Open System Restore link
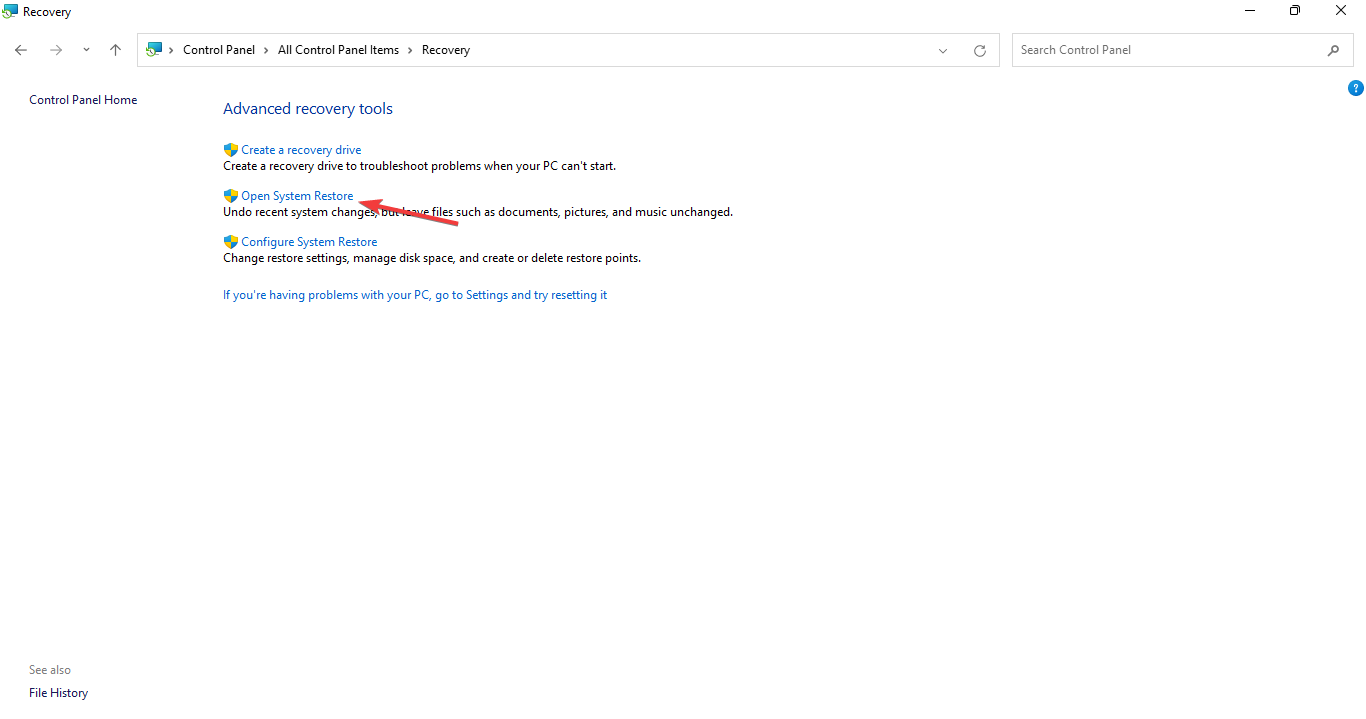This screenshot has height=719, width=1366. click(x=297, y=196)
